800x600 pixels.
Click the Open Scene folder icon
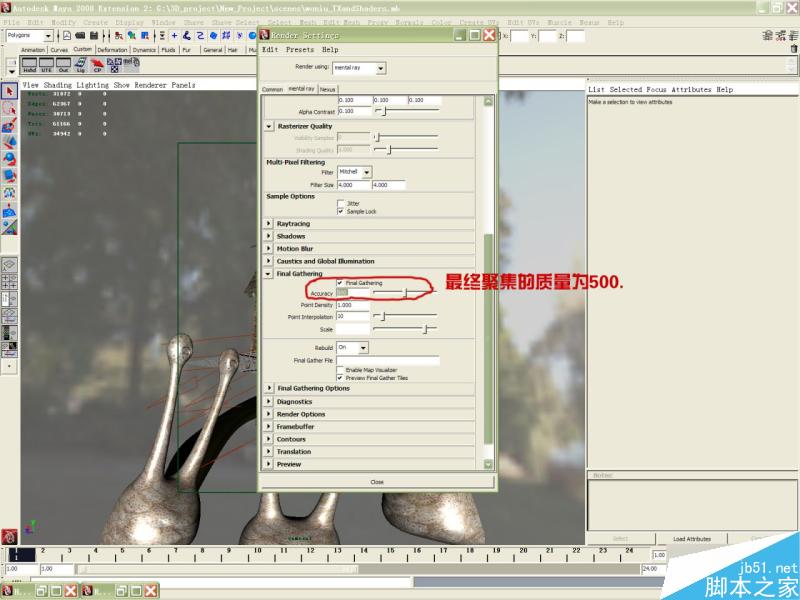click(x=80, y=36)
